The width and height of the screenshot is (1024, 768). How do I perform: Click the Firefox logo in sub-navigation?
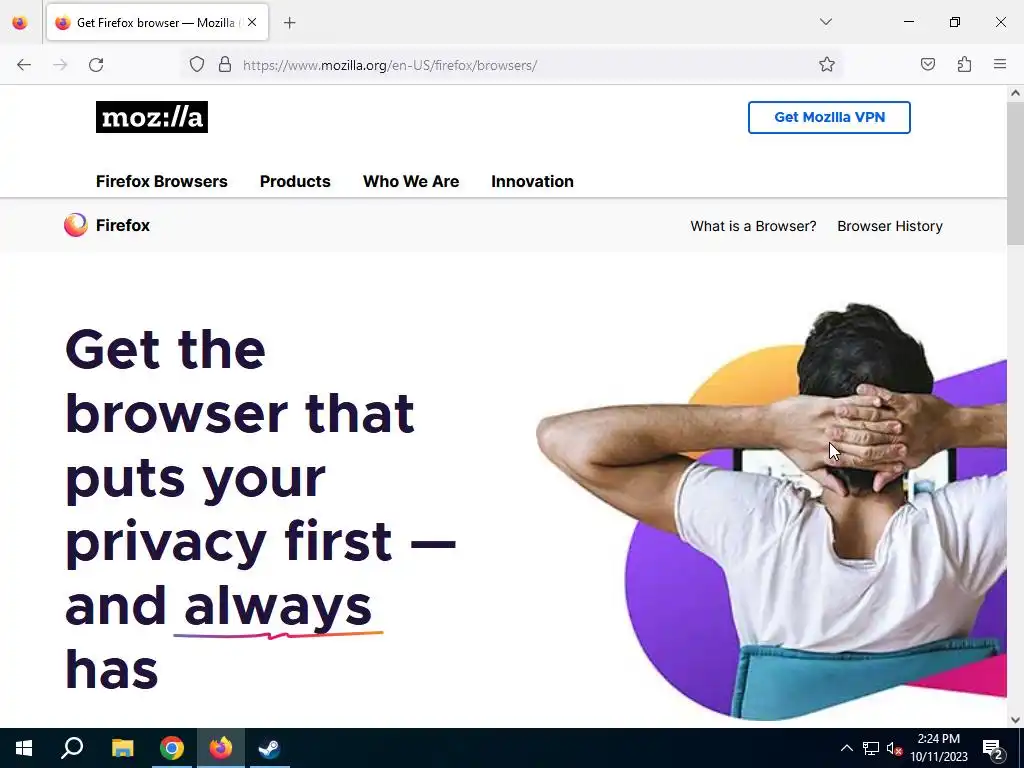[75, 225]
